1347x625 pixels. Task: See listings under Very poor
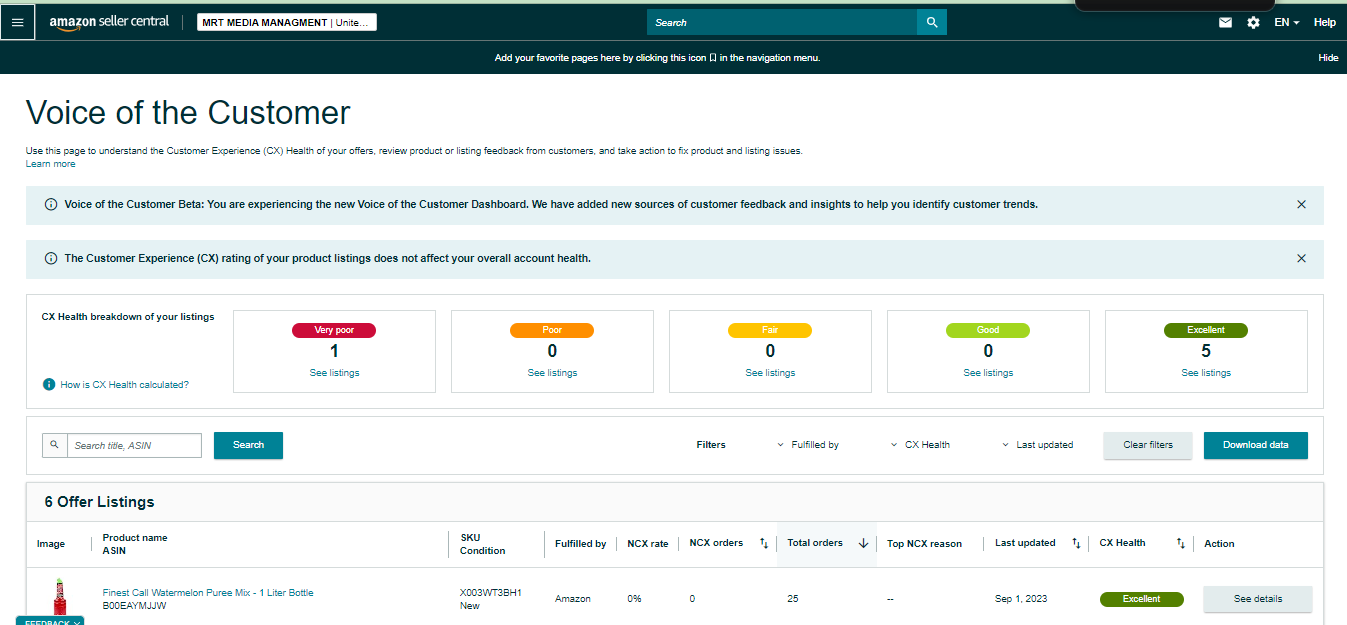[334, 373]
